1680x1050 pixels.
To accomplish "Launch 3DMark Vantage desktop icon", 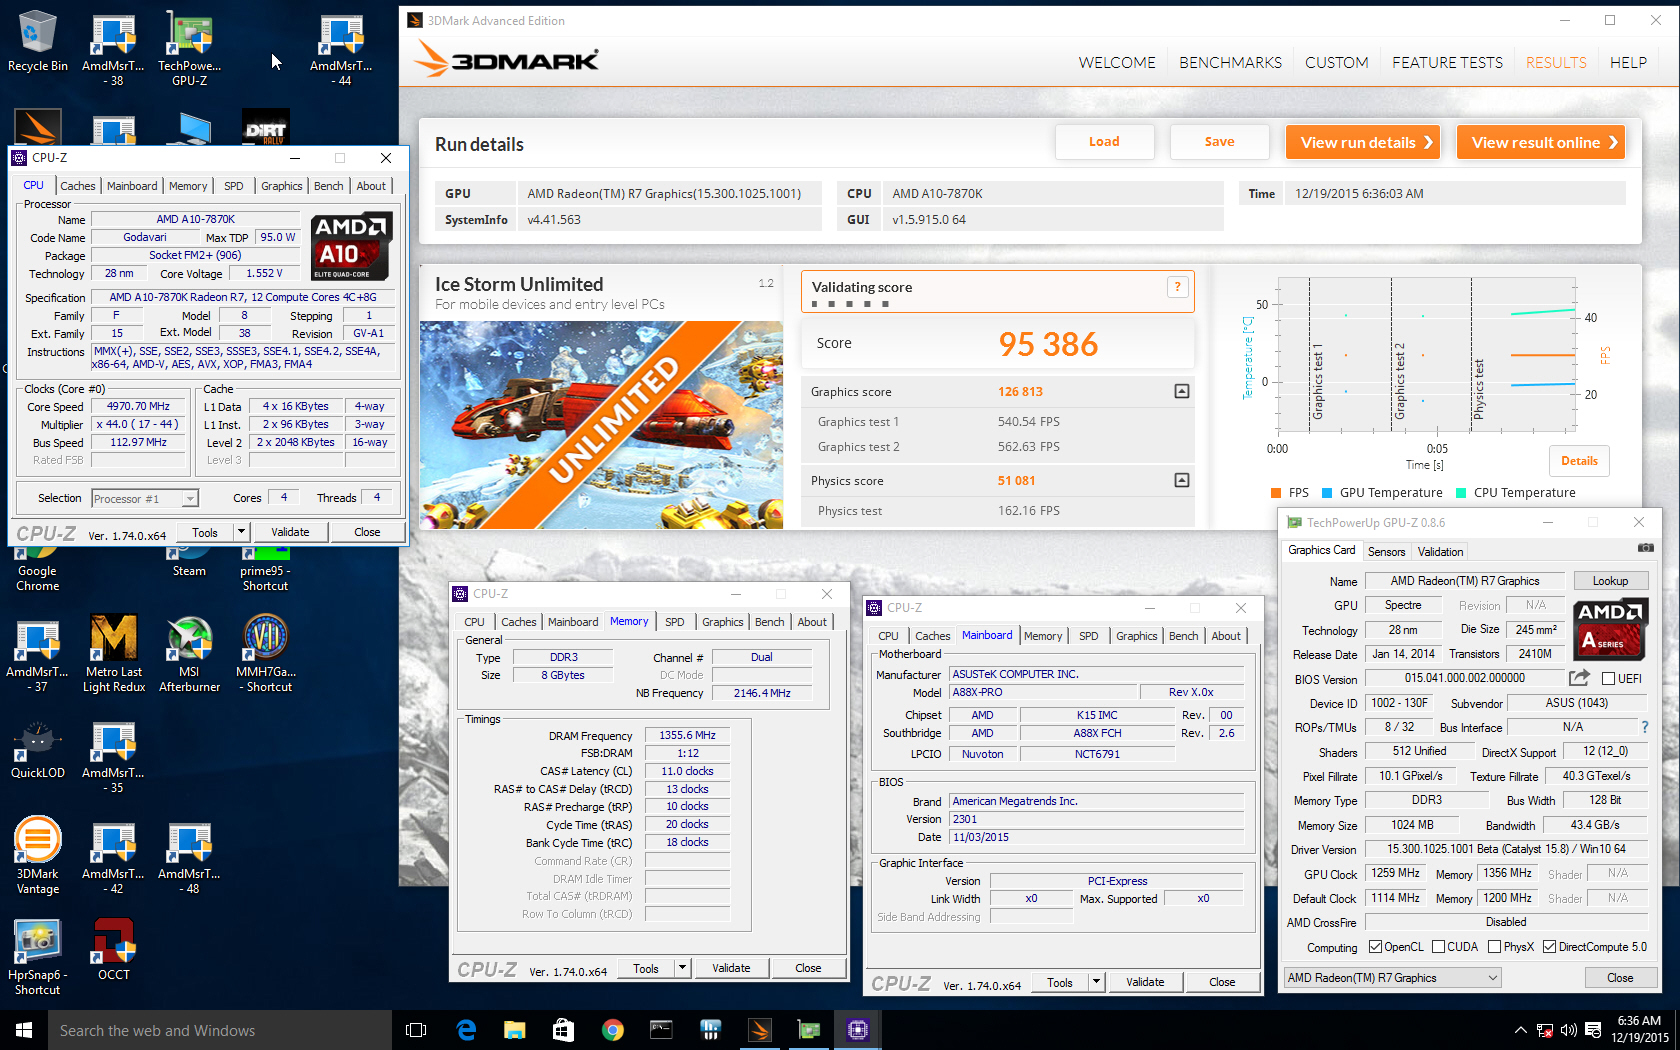I will [38, 854].
